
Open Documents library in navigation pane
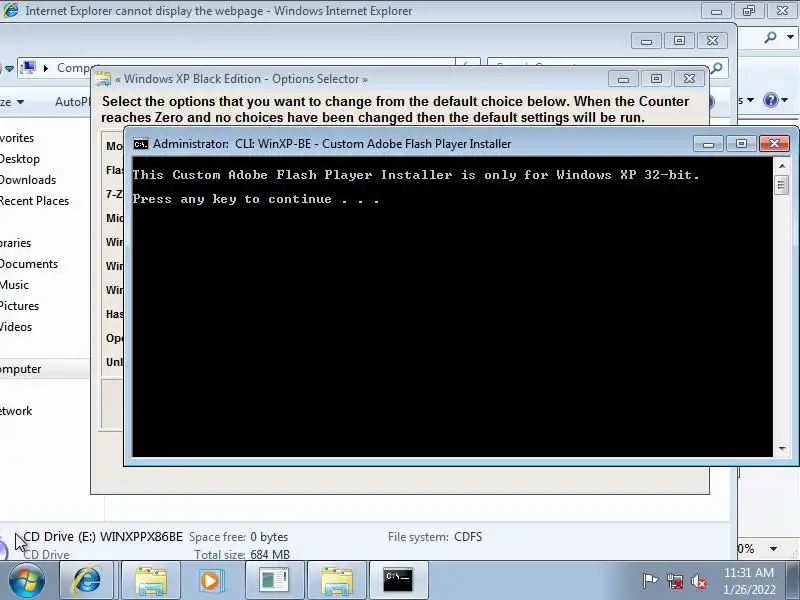click(x=29, y=264)
